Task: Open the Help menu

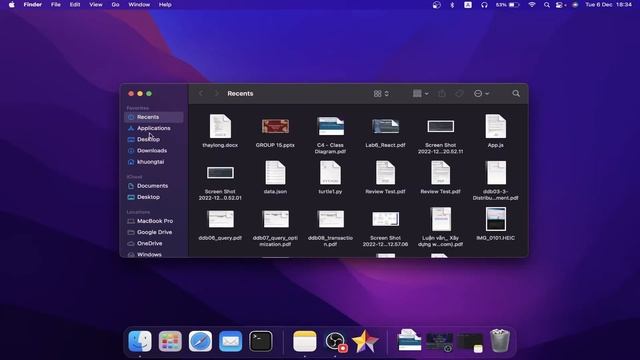Action: tap(165, 5)
